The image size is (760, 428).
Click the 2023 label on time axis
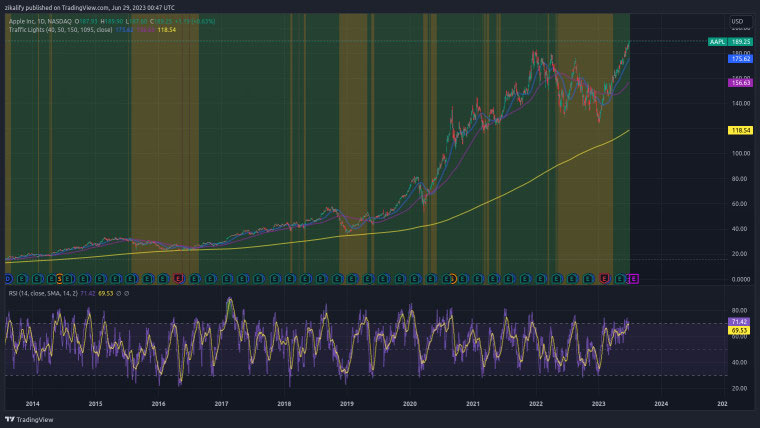tap(599, 404)
